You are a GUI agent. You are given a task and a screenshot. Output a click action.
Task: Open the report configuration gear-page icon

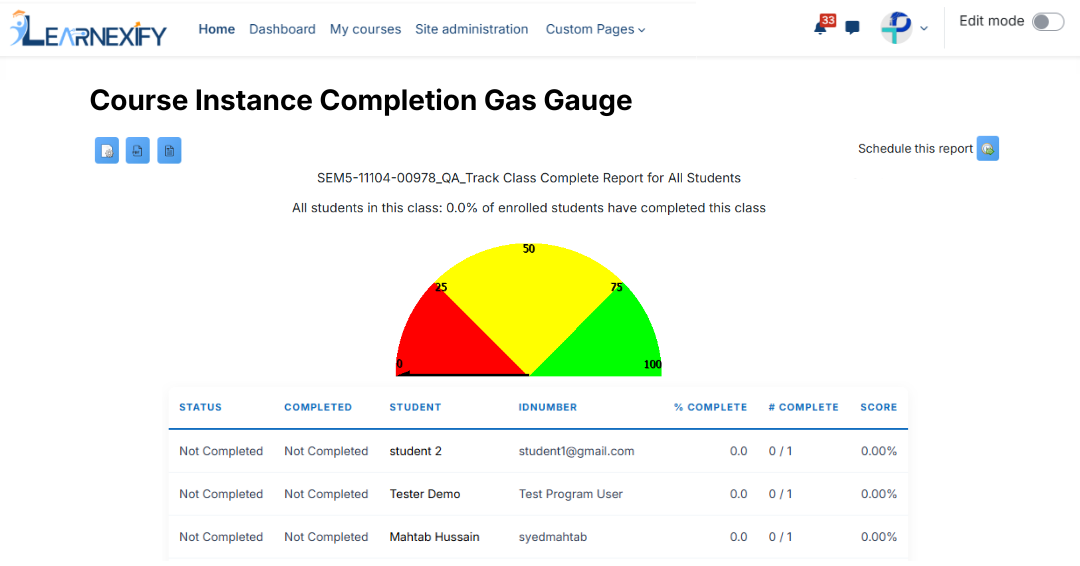click(x=107, y=151)
